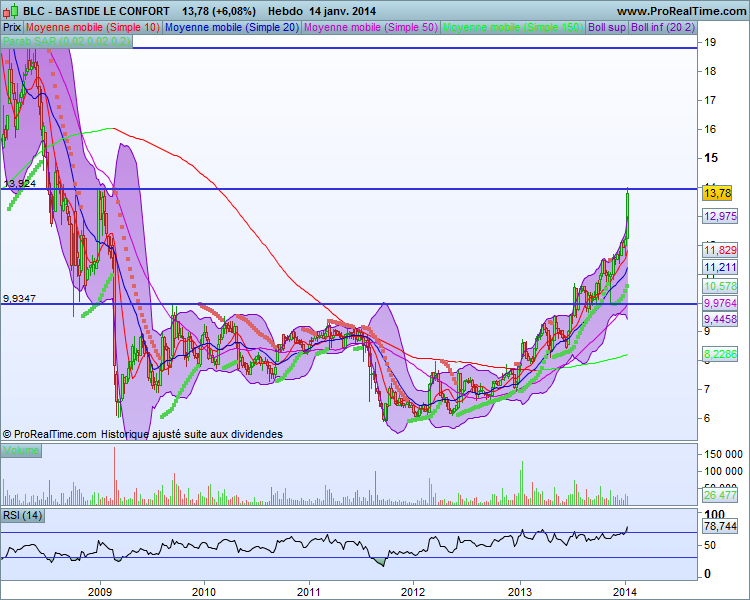Click the Parabolic SAR value 10,578
The height and width of the screenshot is (600, 750).
tap(720, 286)
